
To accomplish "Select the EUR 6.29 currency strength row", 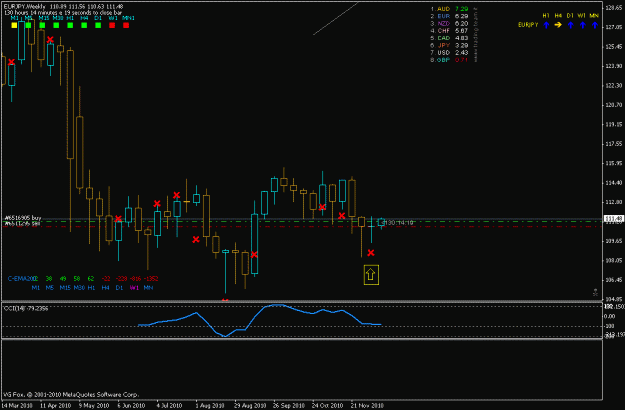I will click(x=449, y=16).
